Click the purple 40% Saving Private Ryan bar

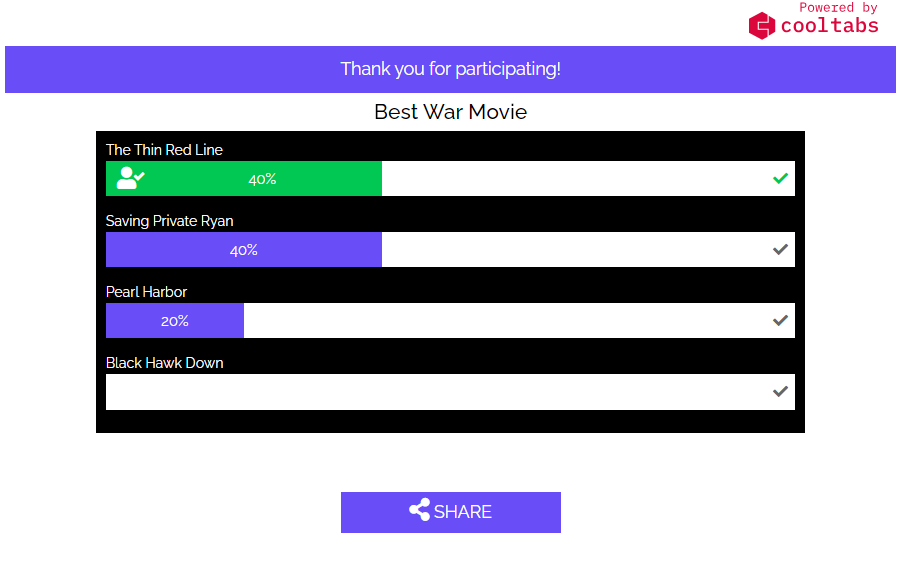click(x=244, y=250)
